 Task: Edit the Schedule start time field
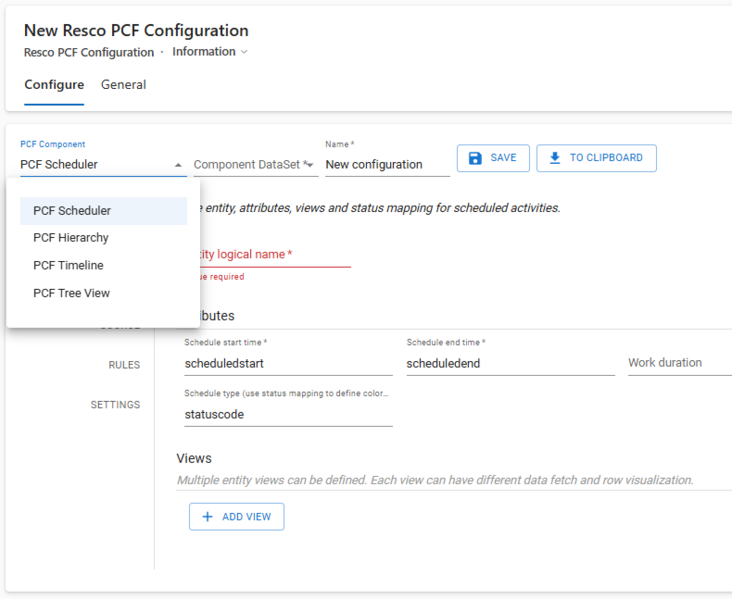pyautogui.click(x=289, y=363)
